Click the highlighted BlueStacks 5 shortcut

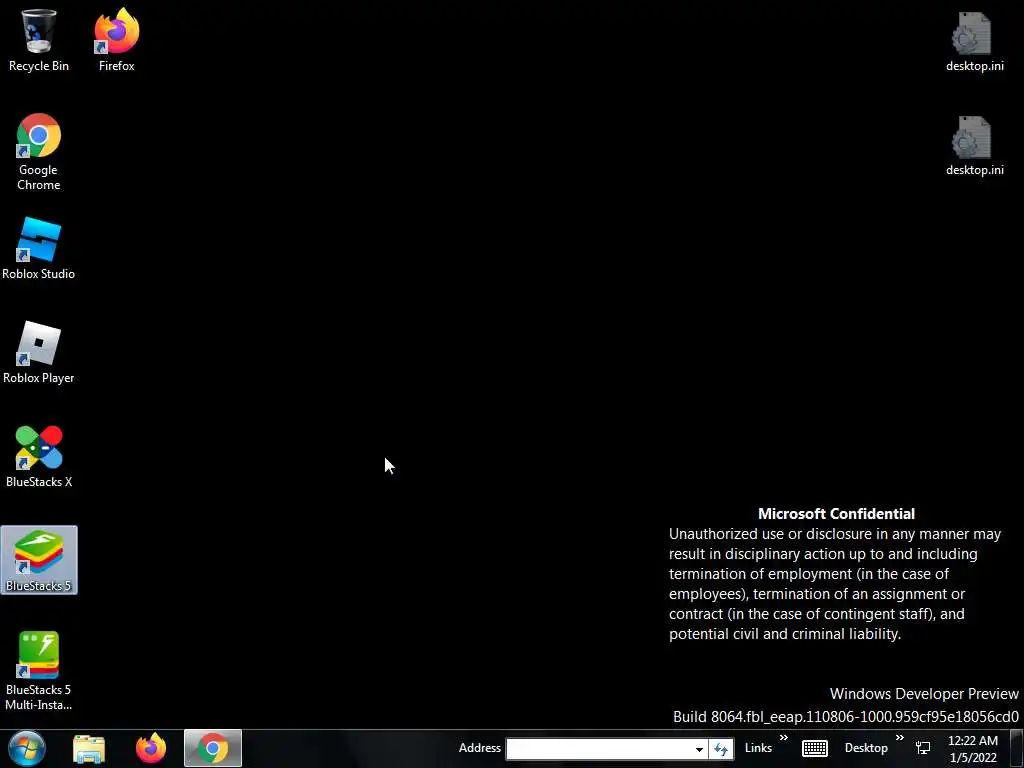pyautogui.click(x=39, y=560)
